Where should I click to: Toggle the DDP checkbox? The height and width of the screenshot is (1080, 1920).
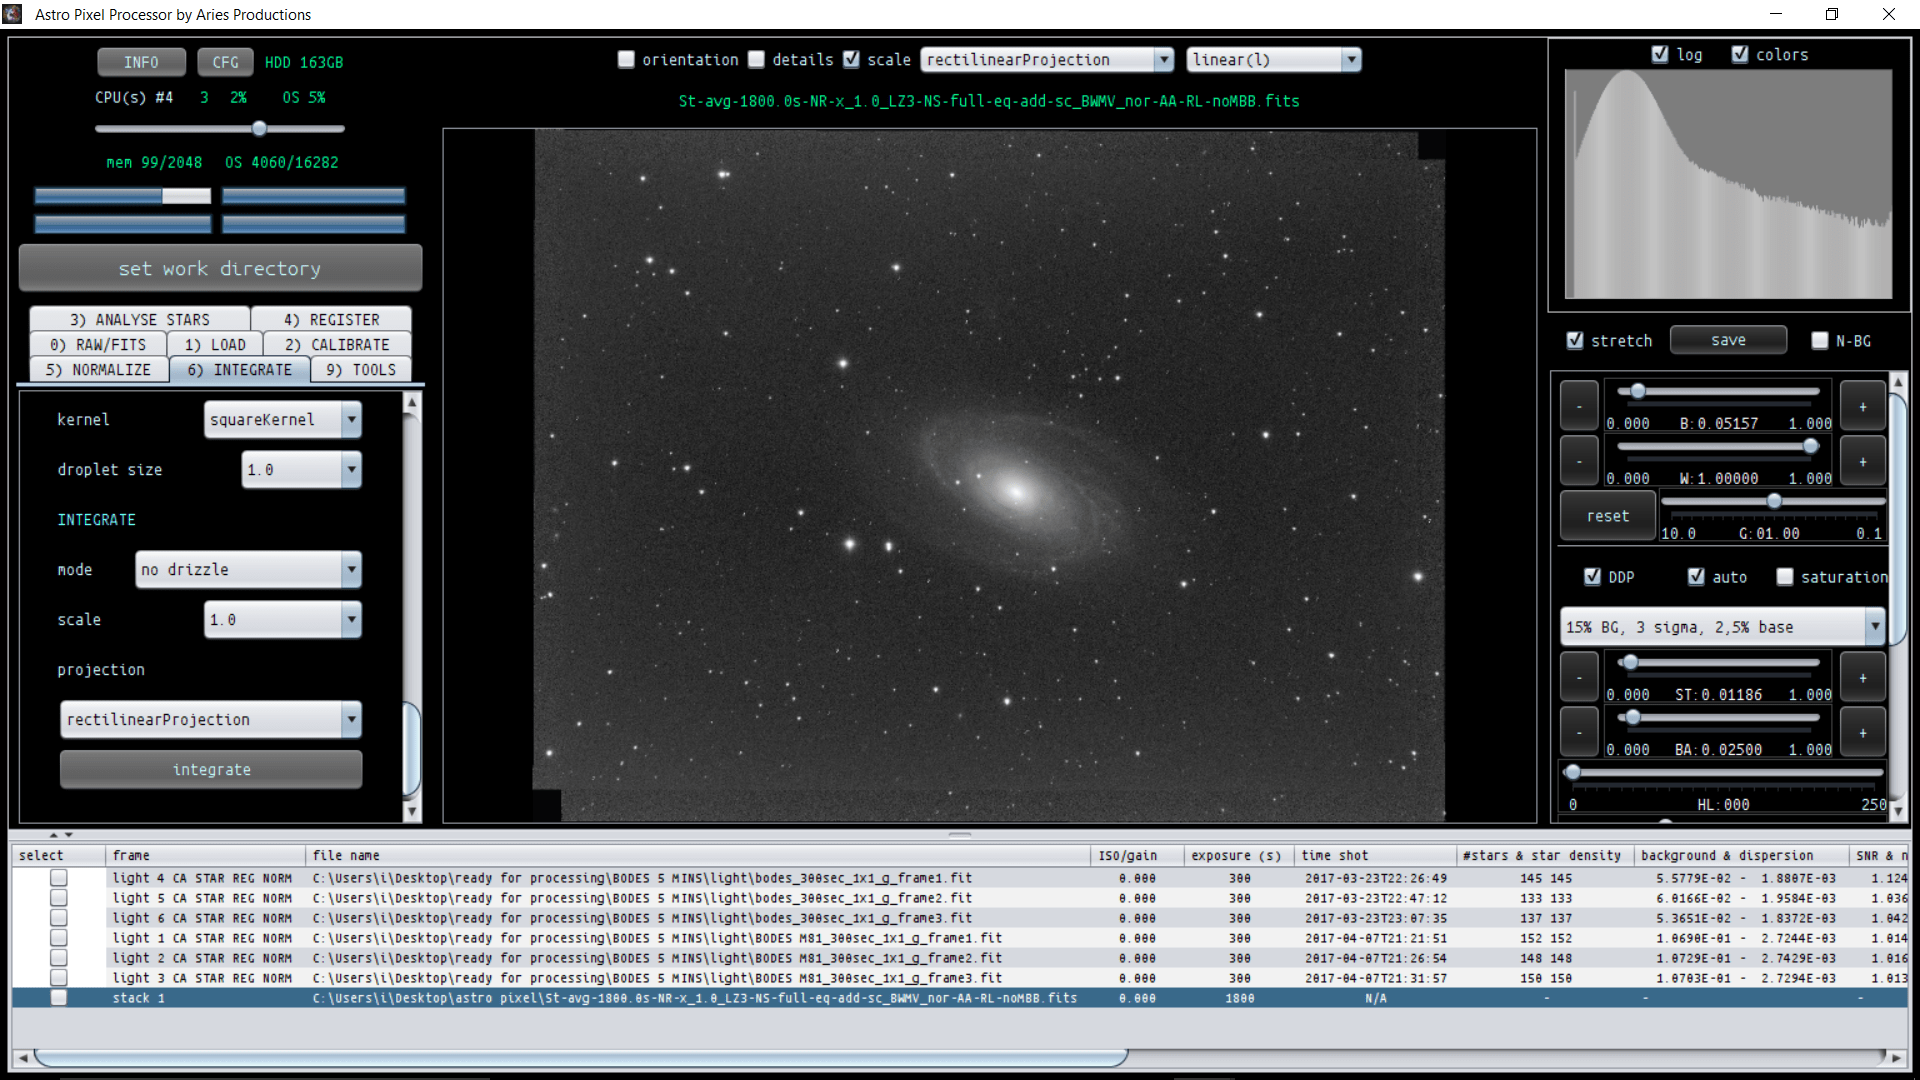1593,577
